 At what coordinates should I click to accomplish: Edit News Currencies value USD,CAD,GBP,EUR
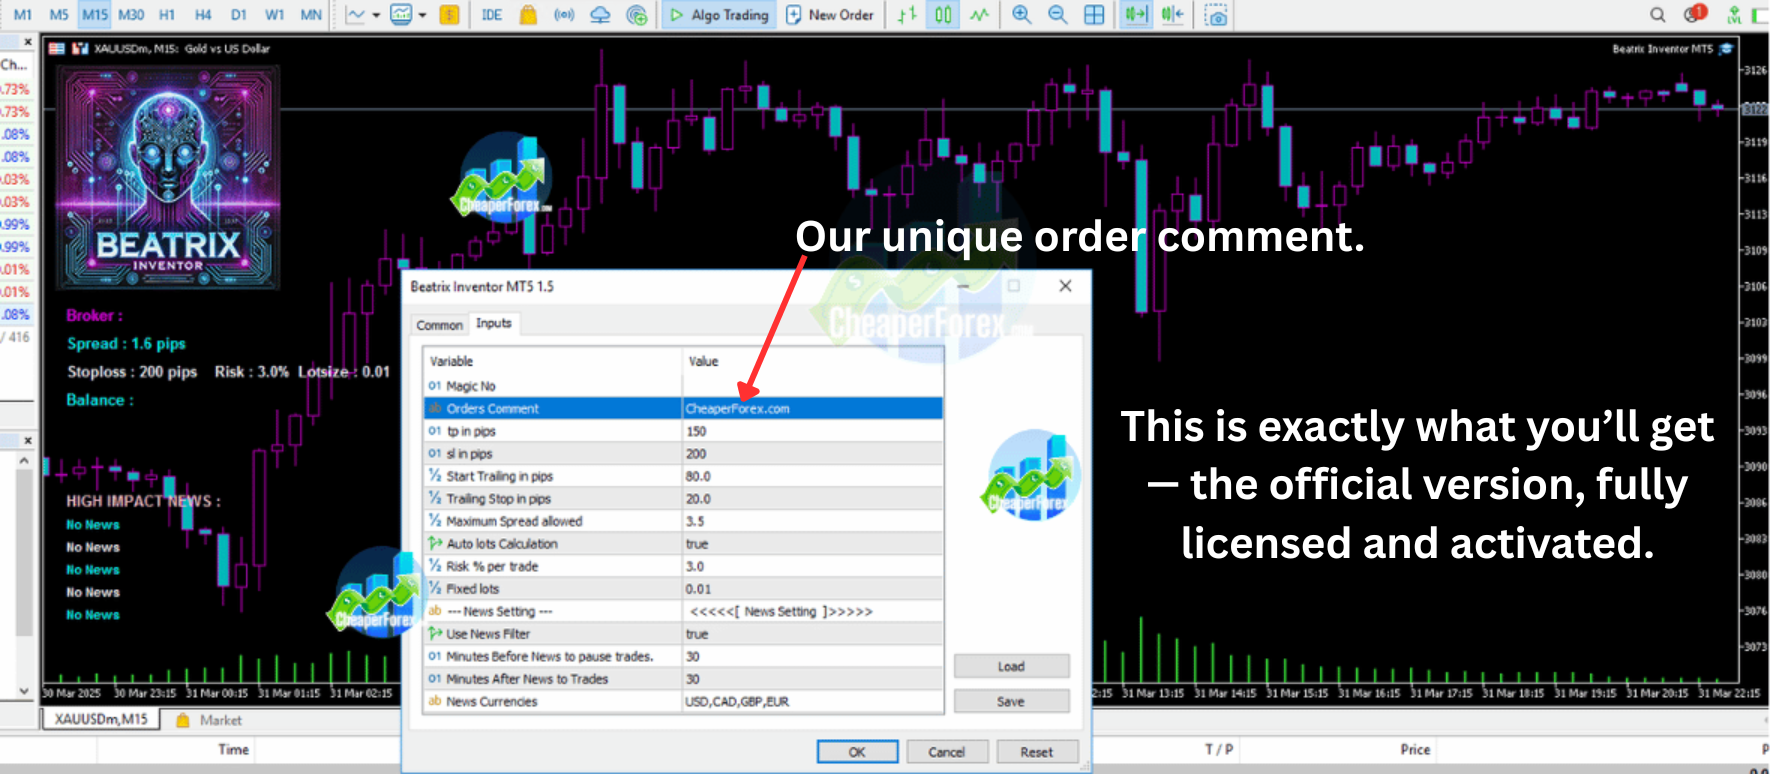click(x=813, y=701)
